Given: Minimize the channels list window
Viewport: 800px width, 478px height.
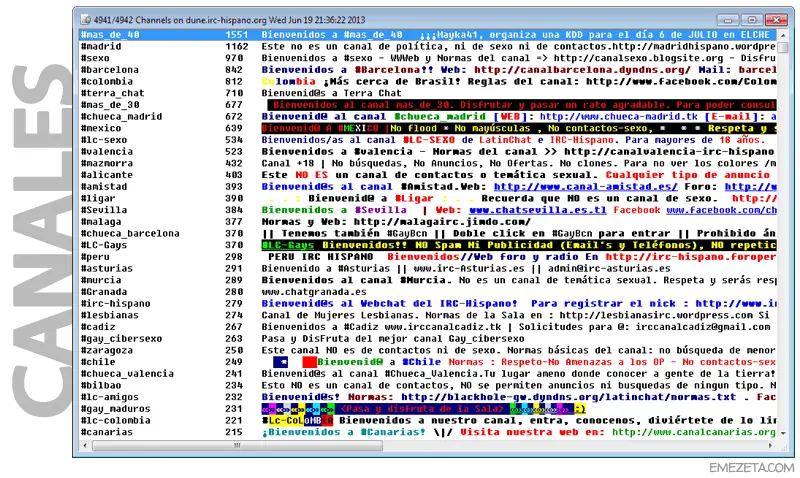Looking at the screenshot, I should click(728, 20).
